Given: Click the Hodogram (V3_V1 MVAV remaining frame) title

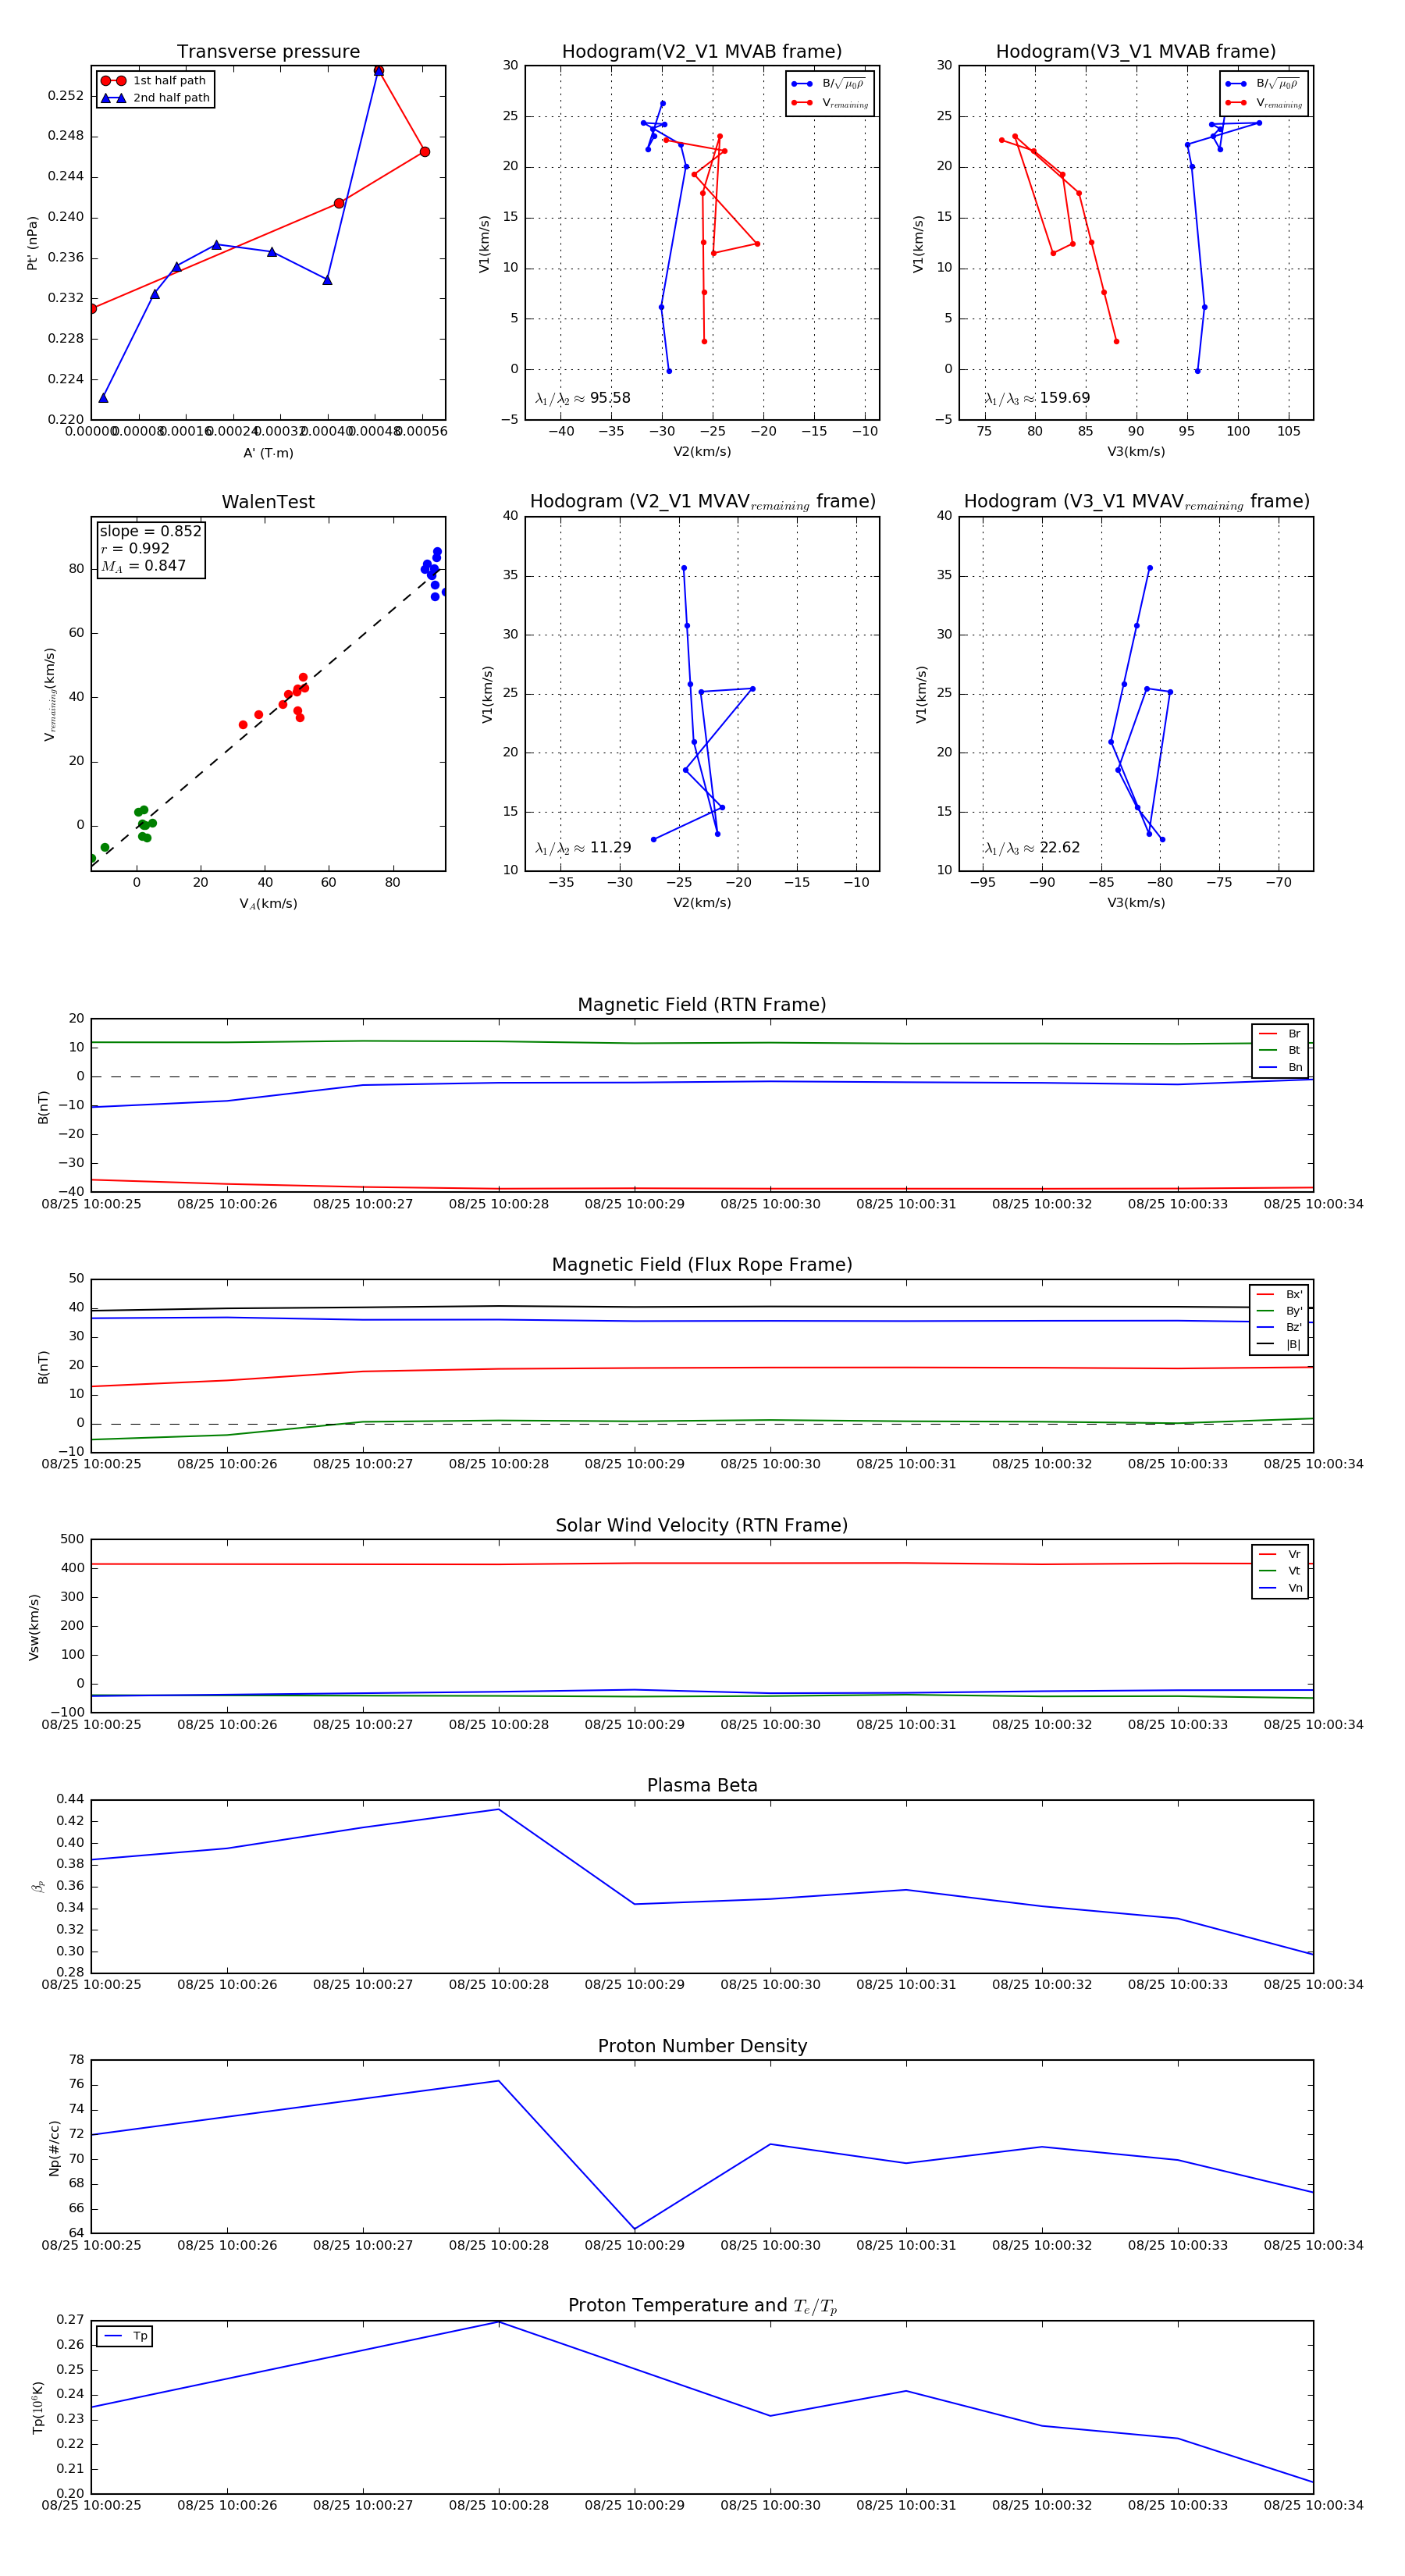Looking at the screenshot, I should pos(1136,502).
